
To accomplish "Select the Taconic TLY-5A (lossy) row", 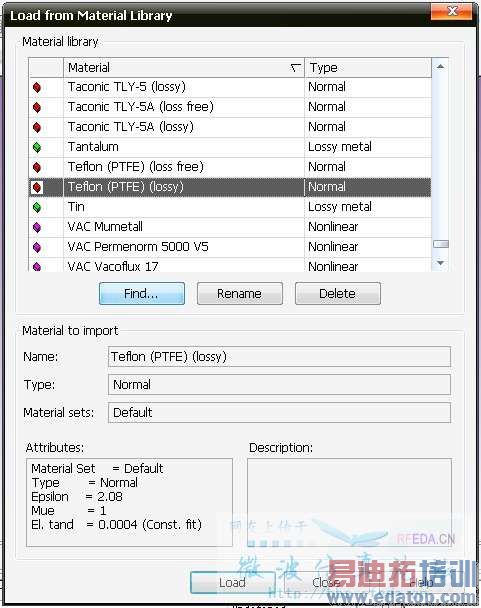I will point(230,127).
